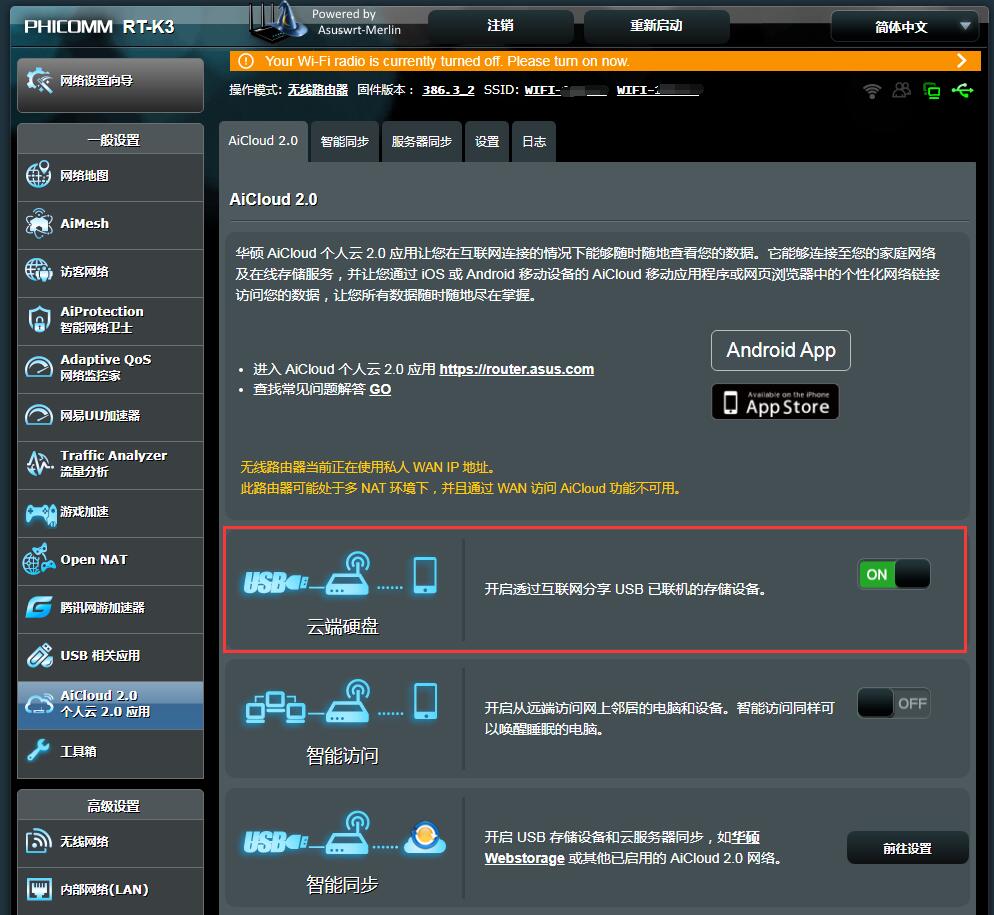Switch to the 智能同步 tab

pos(345,141)
